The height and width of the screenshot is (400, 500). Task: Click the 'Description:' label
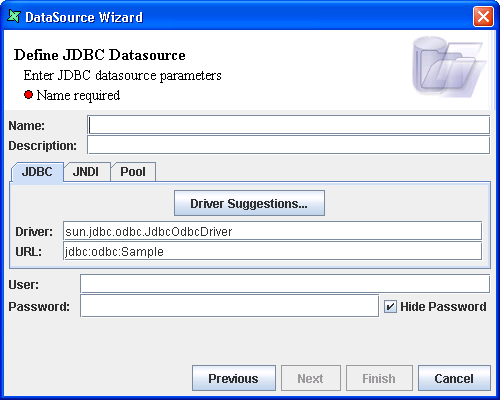42,146
